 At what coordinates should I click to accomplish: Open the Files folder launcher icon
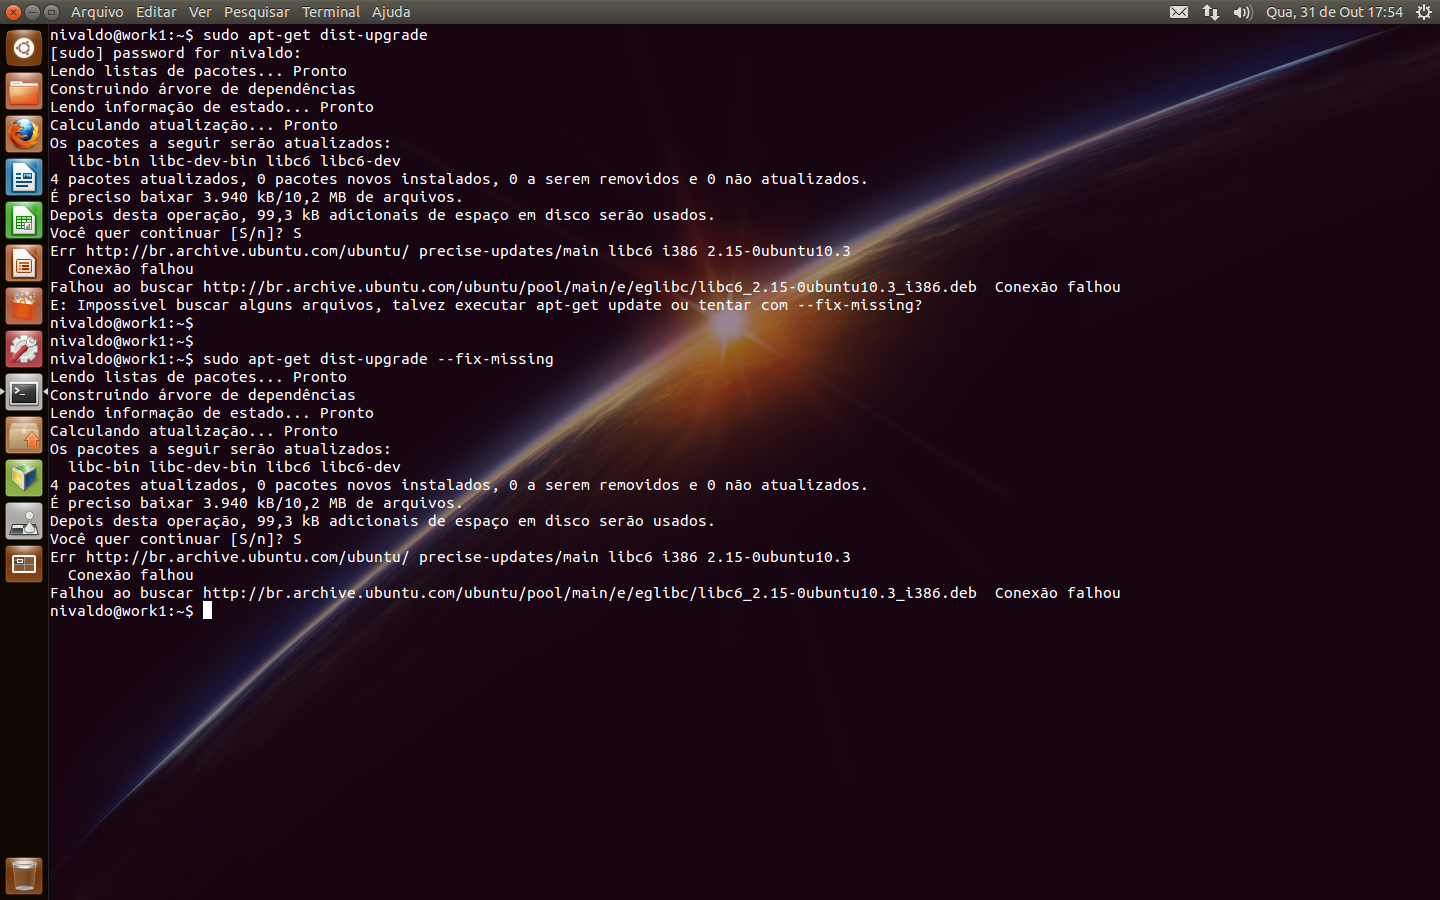(x=24, y=91)
